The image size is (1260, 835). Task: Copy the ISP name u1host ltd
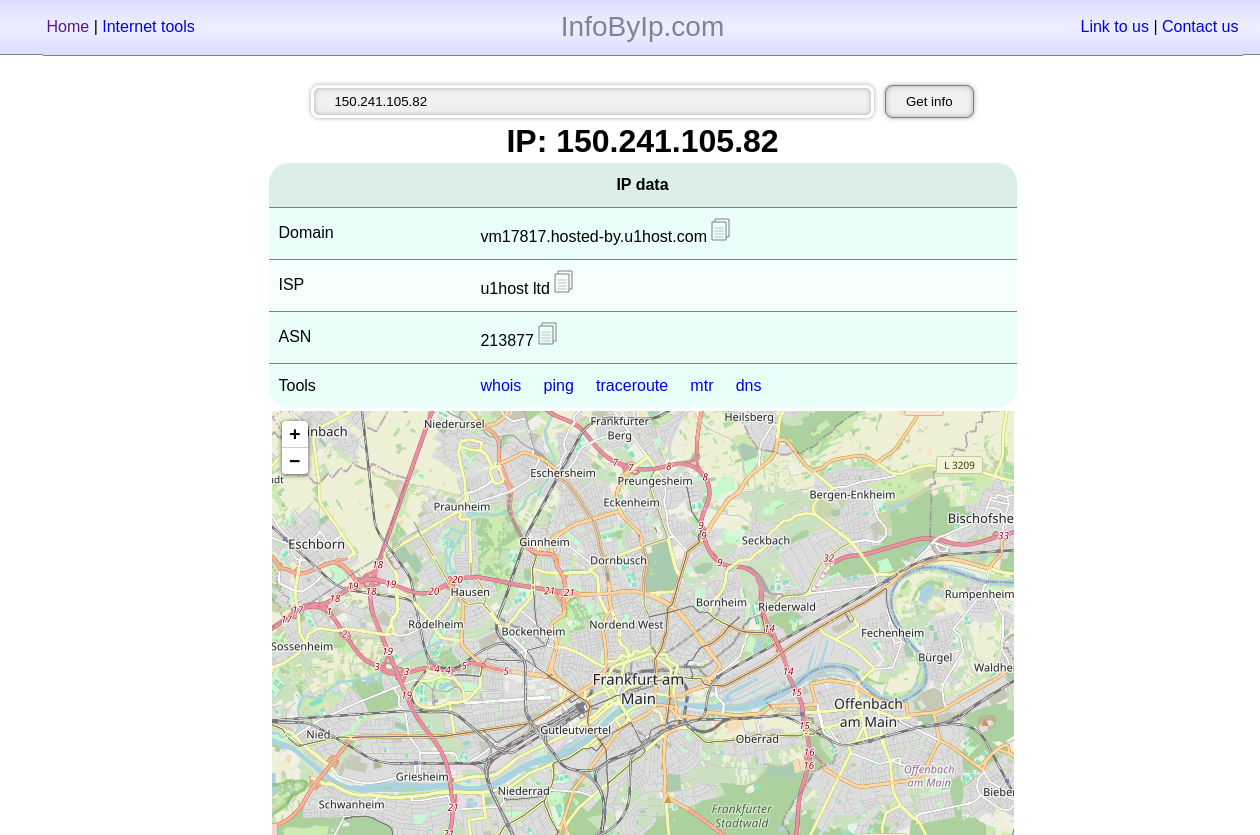(x=563, y=282)
